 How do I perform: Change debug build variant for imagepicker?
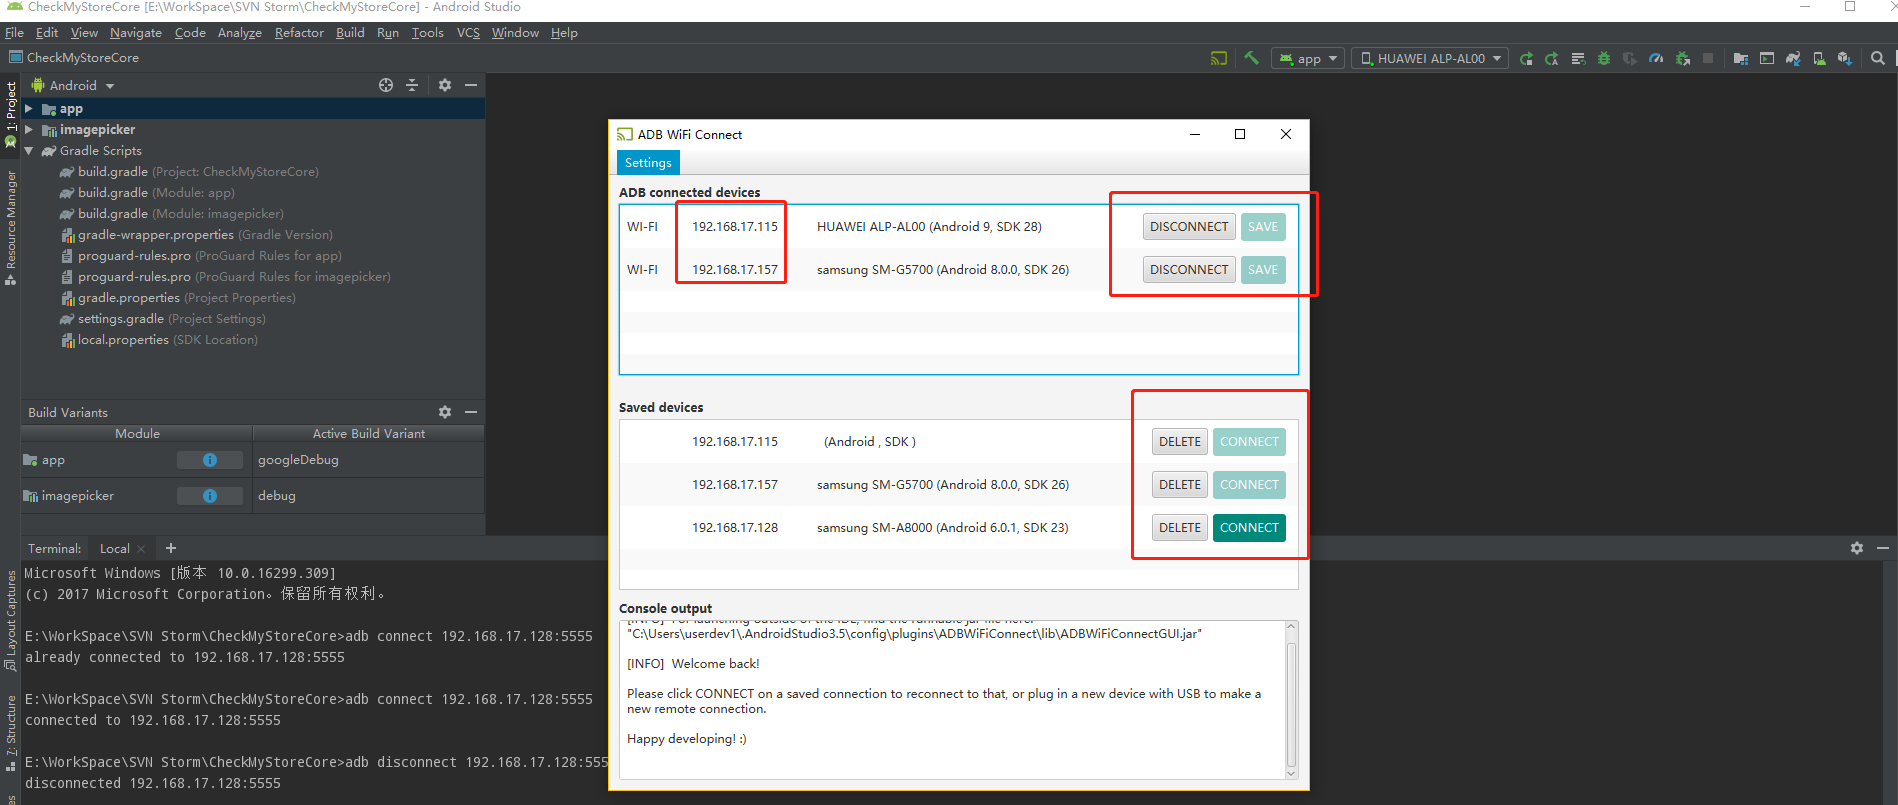click(x=368, y=496)
